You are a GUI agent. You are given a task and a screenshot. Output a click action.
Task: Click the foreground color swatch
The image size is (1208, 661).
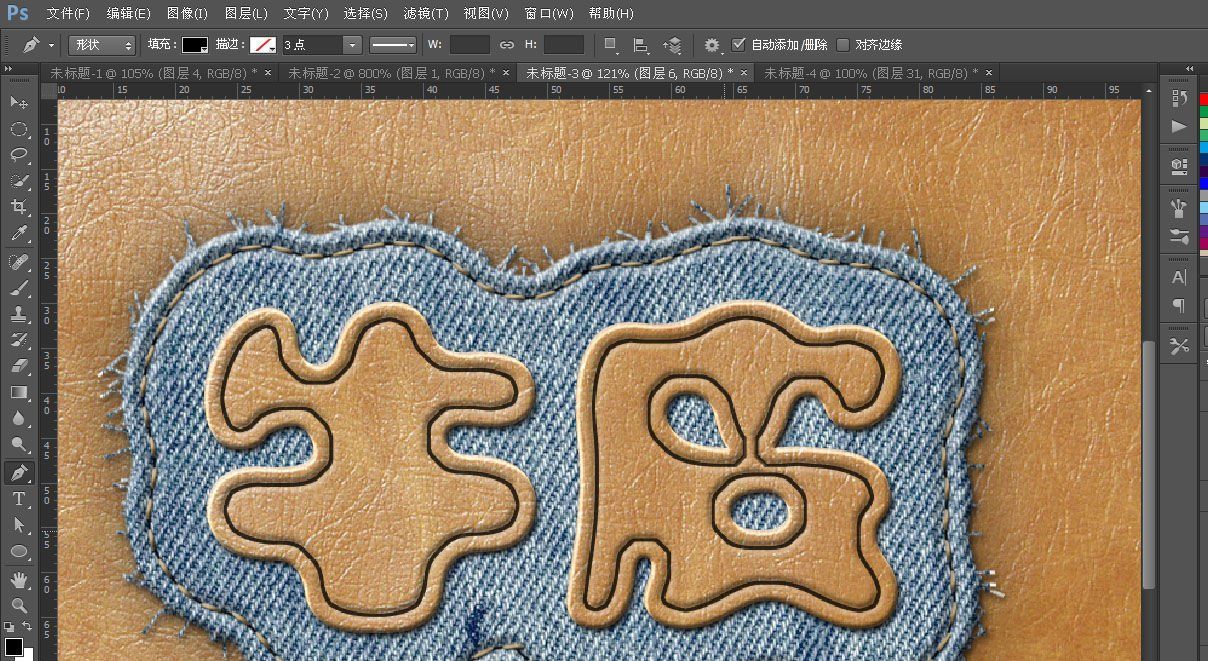[x=13, y=647]
